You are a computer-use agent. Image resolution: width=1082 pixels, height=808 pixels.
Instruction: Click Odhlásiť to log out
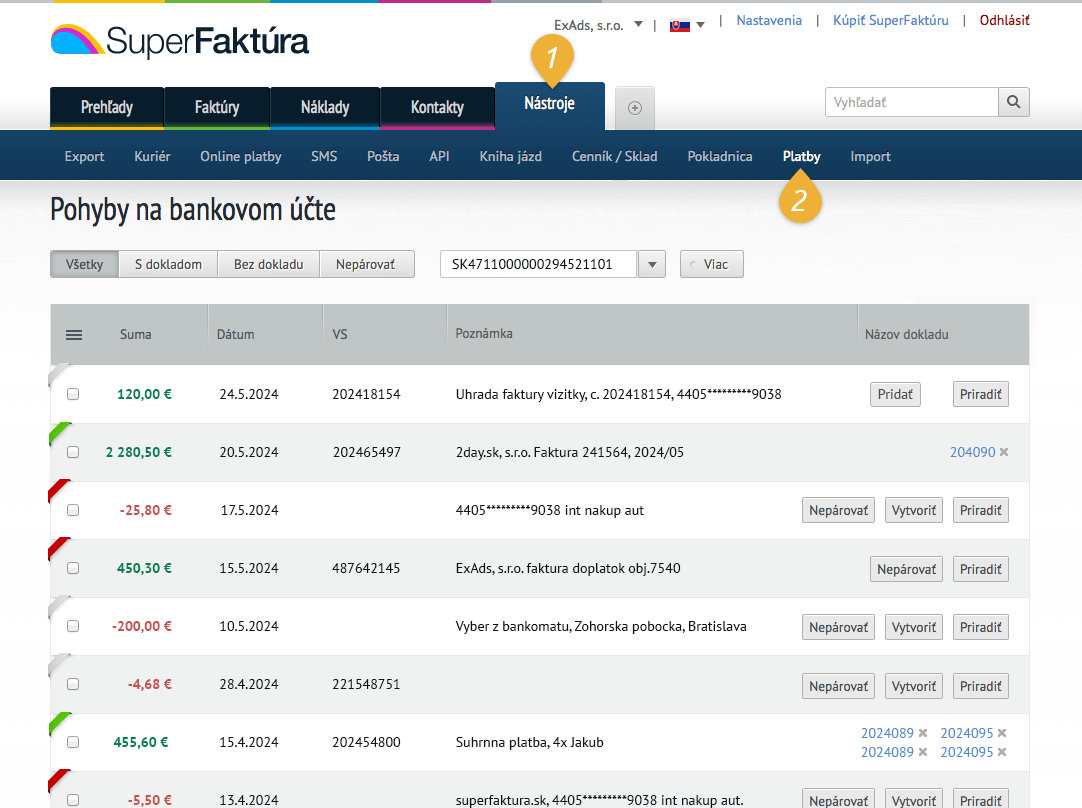point(1004,20)
